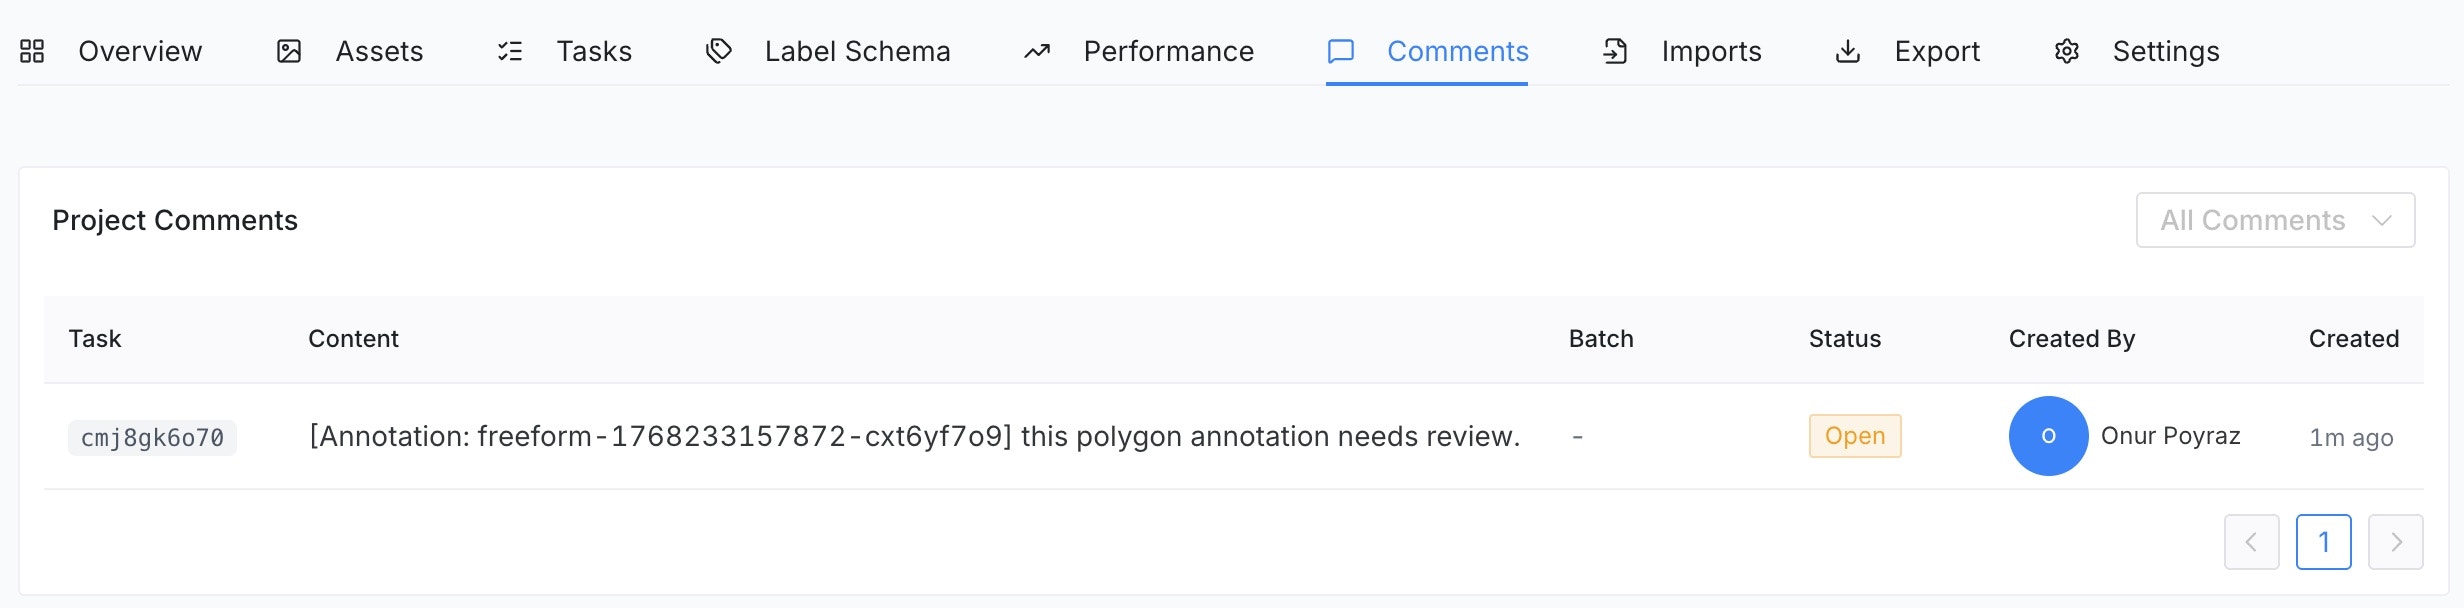Select the Performance trend-line icon
The height and width of the screenshot is (608, 2464).
pyautogui.click(x=1035, y=51)
